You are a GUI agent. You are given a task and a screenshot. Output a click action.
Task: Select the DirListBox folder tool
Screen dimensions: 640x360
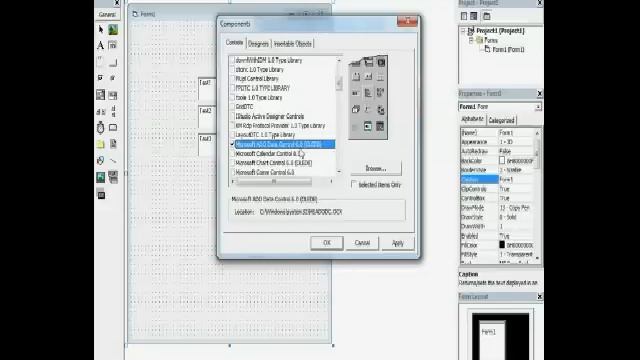(100, 144)
